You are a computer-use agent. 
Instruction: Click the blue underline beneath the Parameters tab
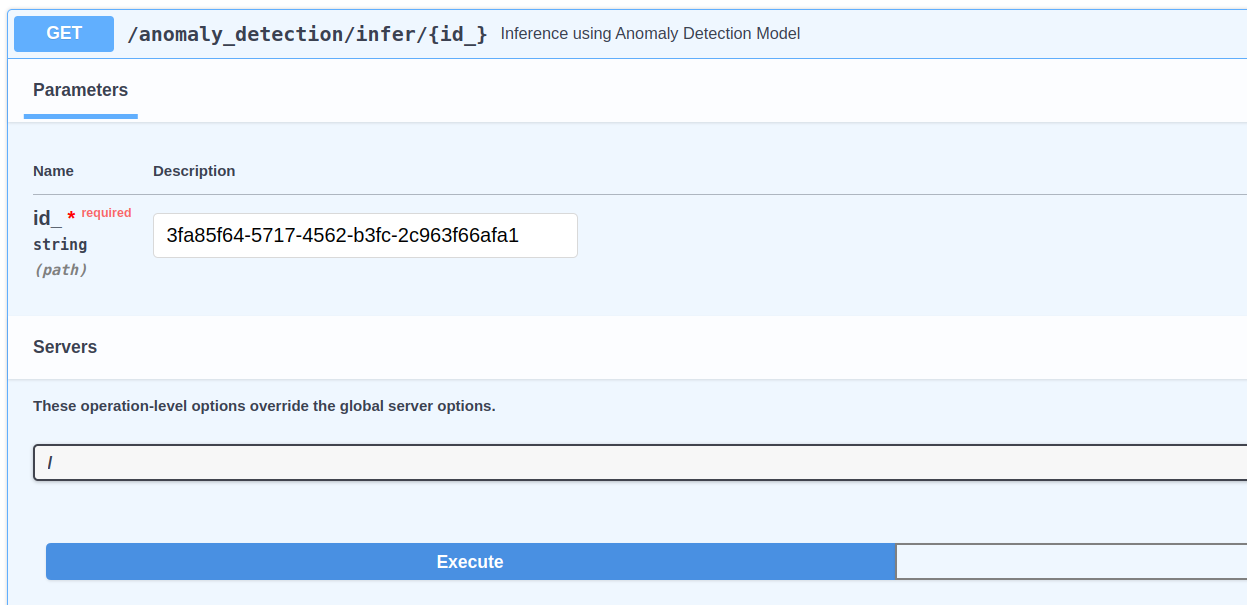pos(80,116)
